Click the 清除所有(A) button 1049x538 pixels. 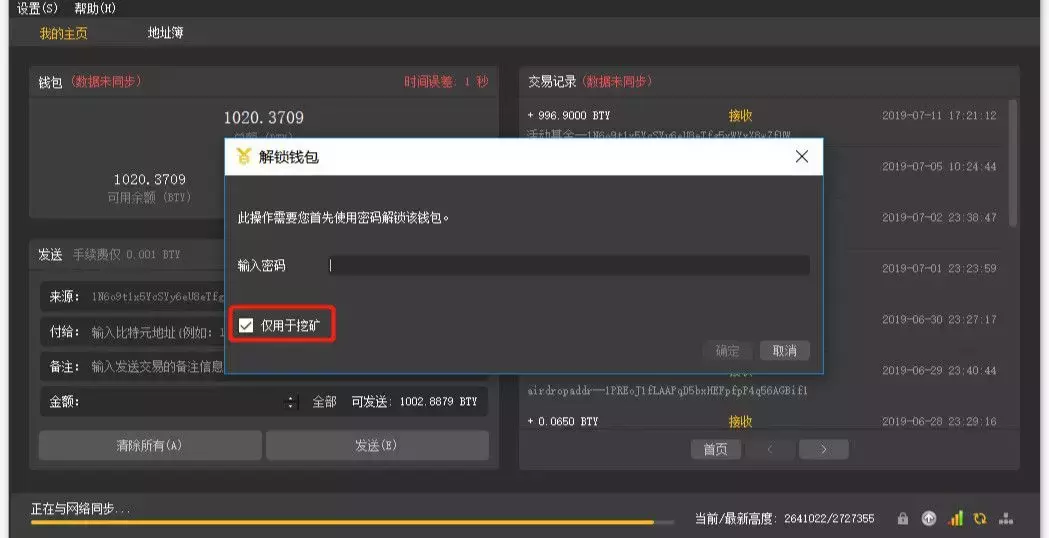pyautogui.click(x=150, y=446)
